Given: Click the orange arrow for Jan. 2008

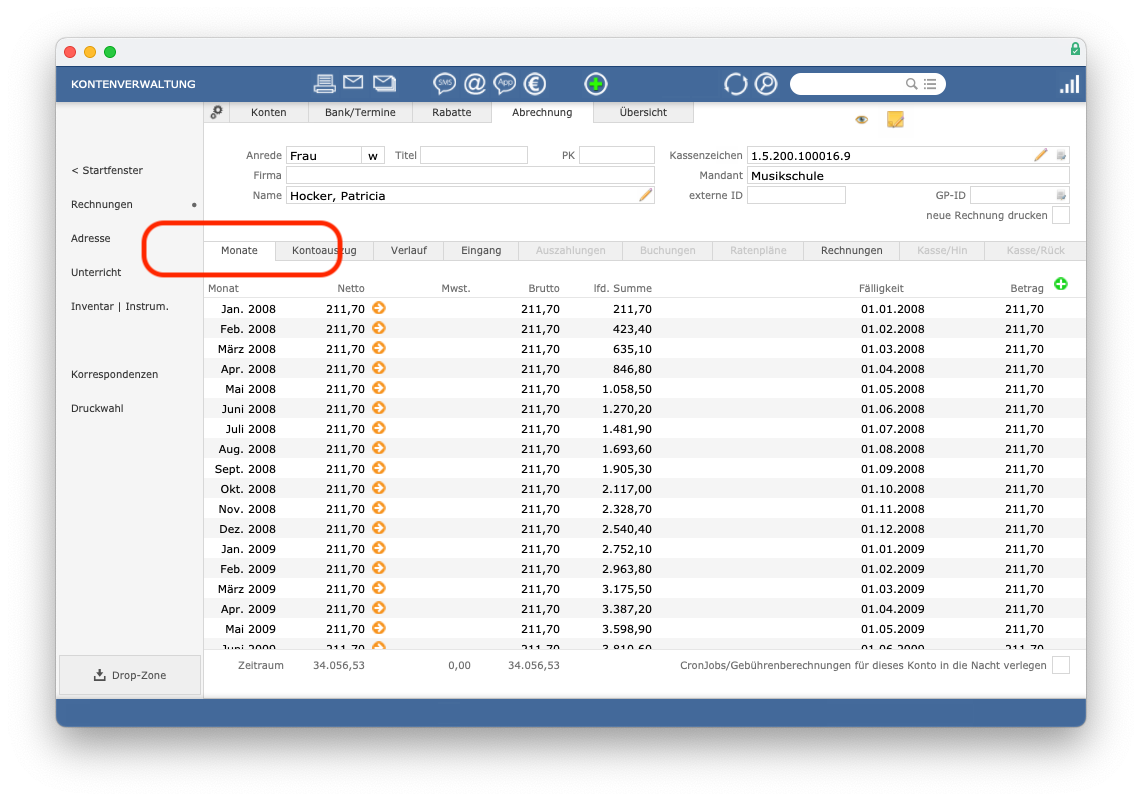Looking at the screenshot, I should 379,308.
